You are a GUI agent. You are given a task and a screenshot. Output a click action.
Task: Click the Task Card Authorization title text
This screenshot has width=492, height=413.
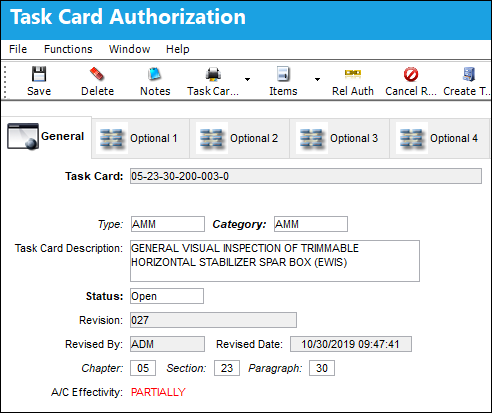coord(128,17)
